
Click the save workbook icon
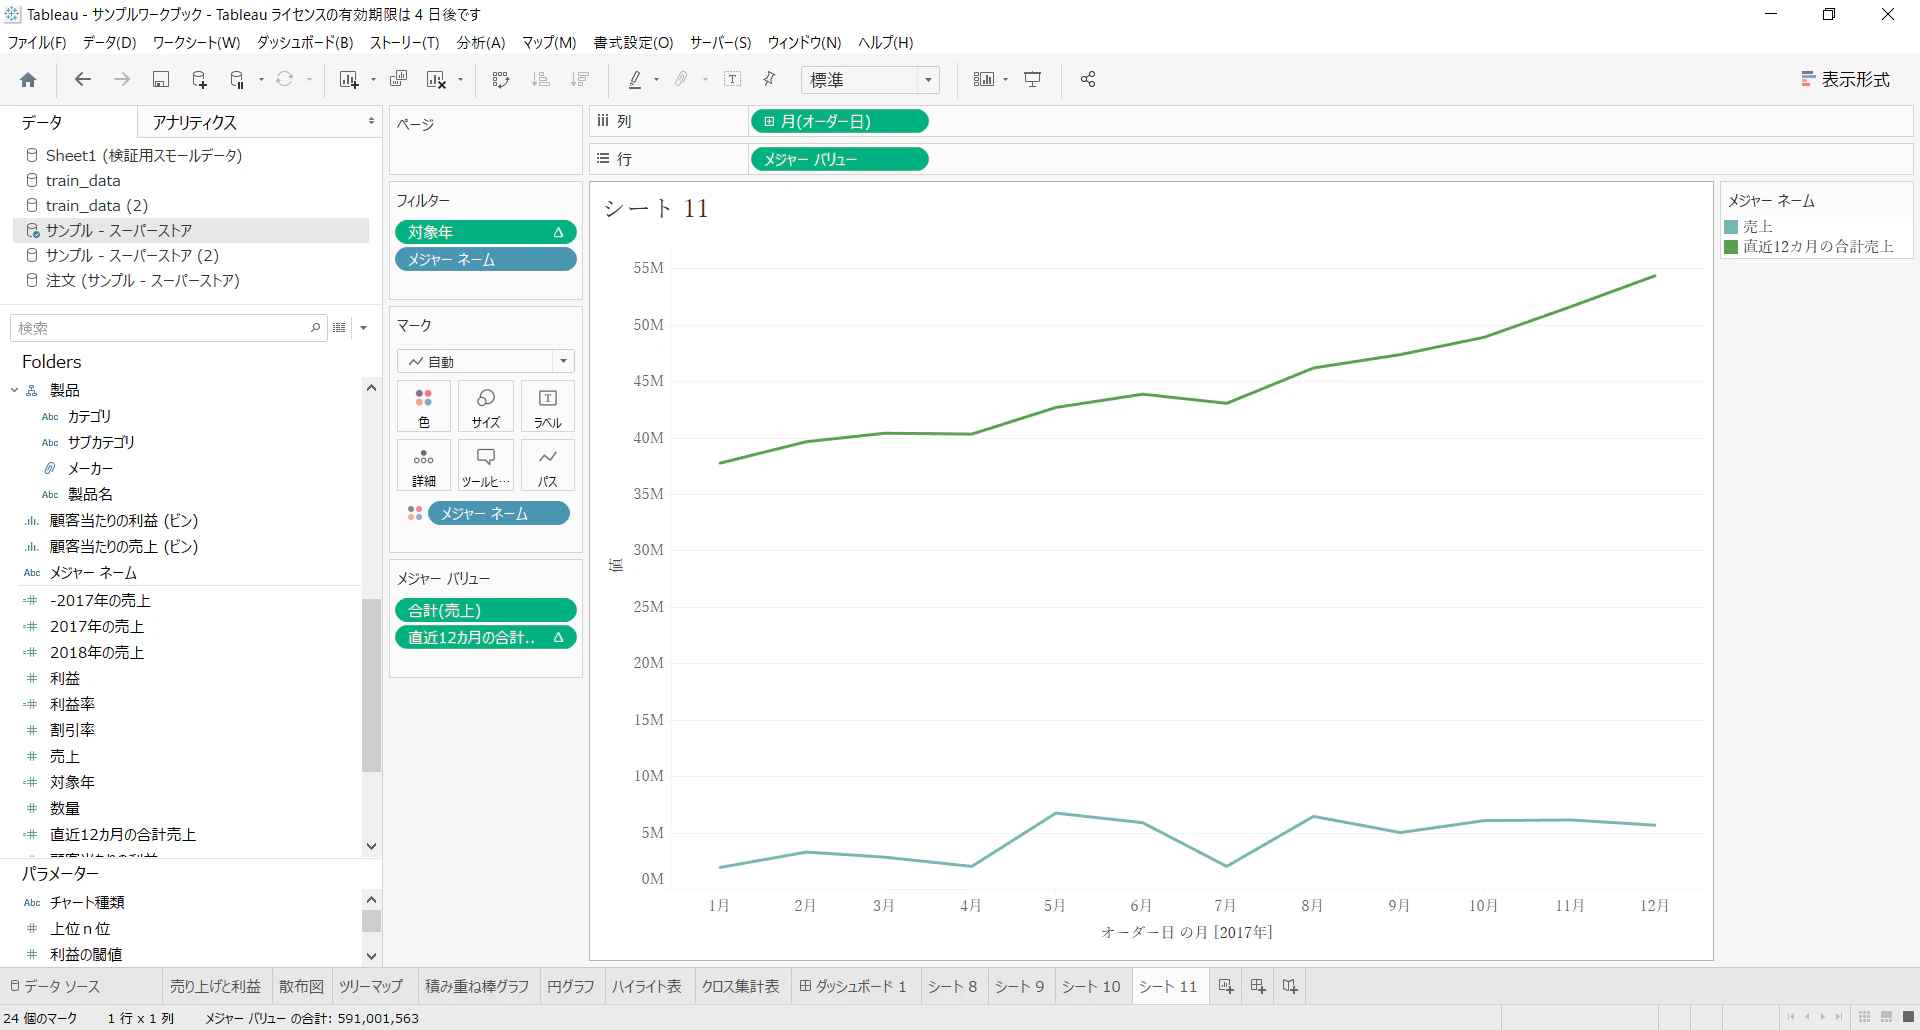pyautogui.click(x=160, y=80)
